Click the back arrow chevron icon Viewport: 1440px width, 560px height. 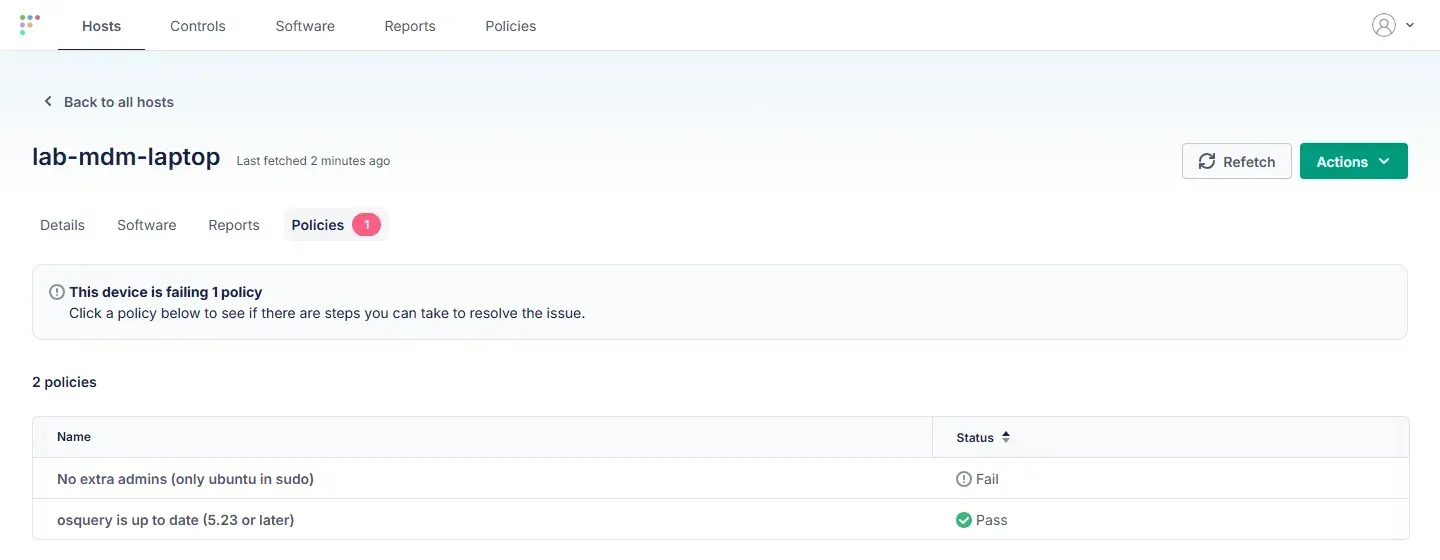(47, 102)
